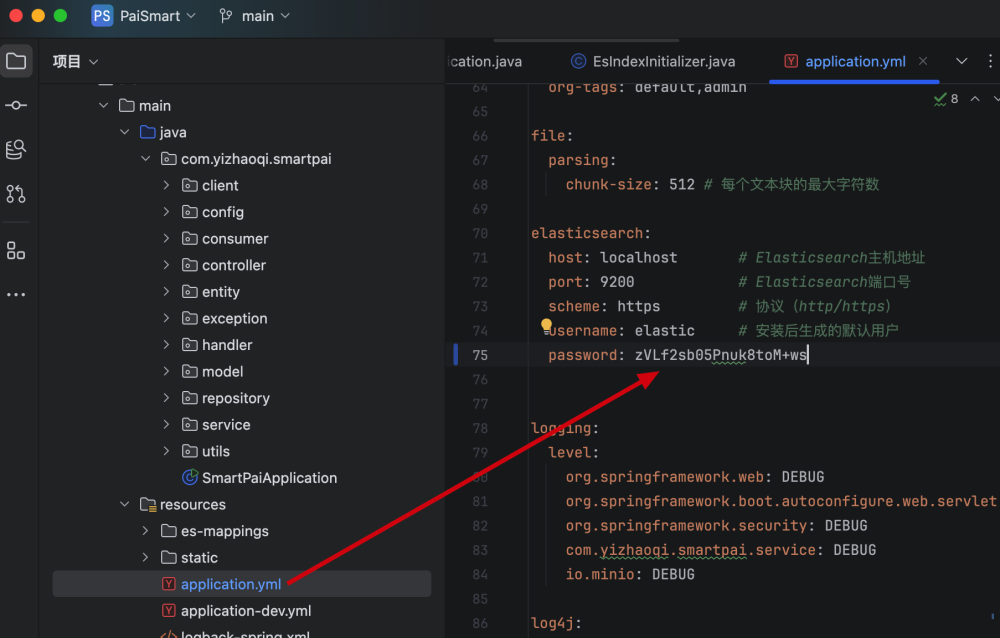This screenshot has height=638, width=1000.
Task: Go to previous highlighted problem up arrow
Action: tap(975, 99)
